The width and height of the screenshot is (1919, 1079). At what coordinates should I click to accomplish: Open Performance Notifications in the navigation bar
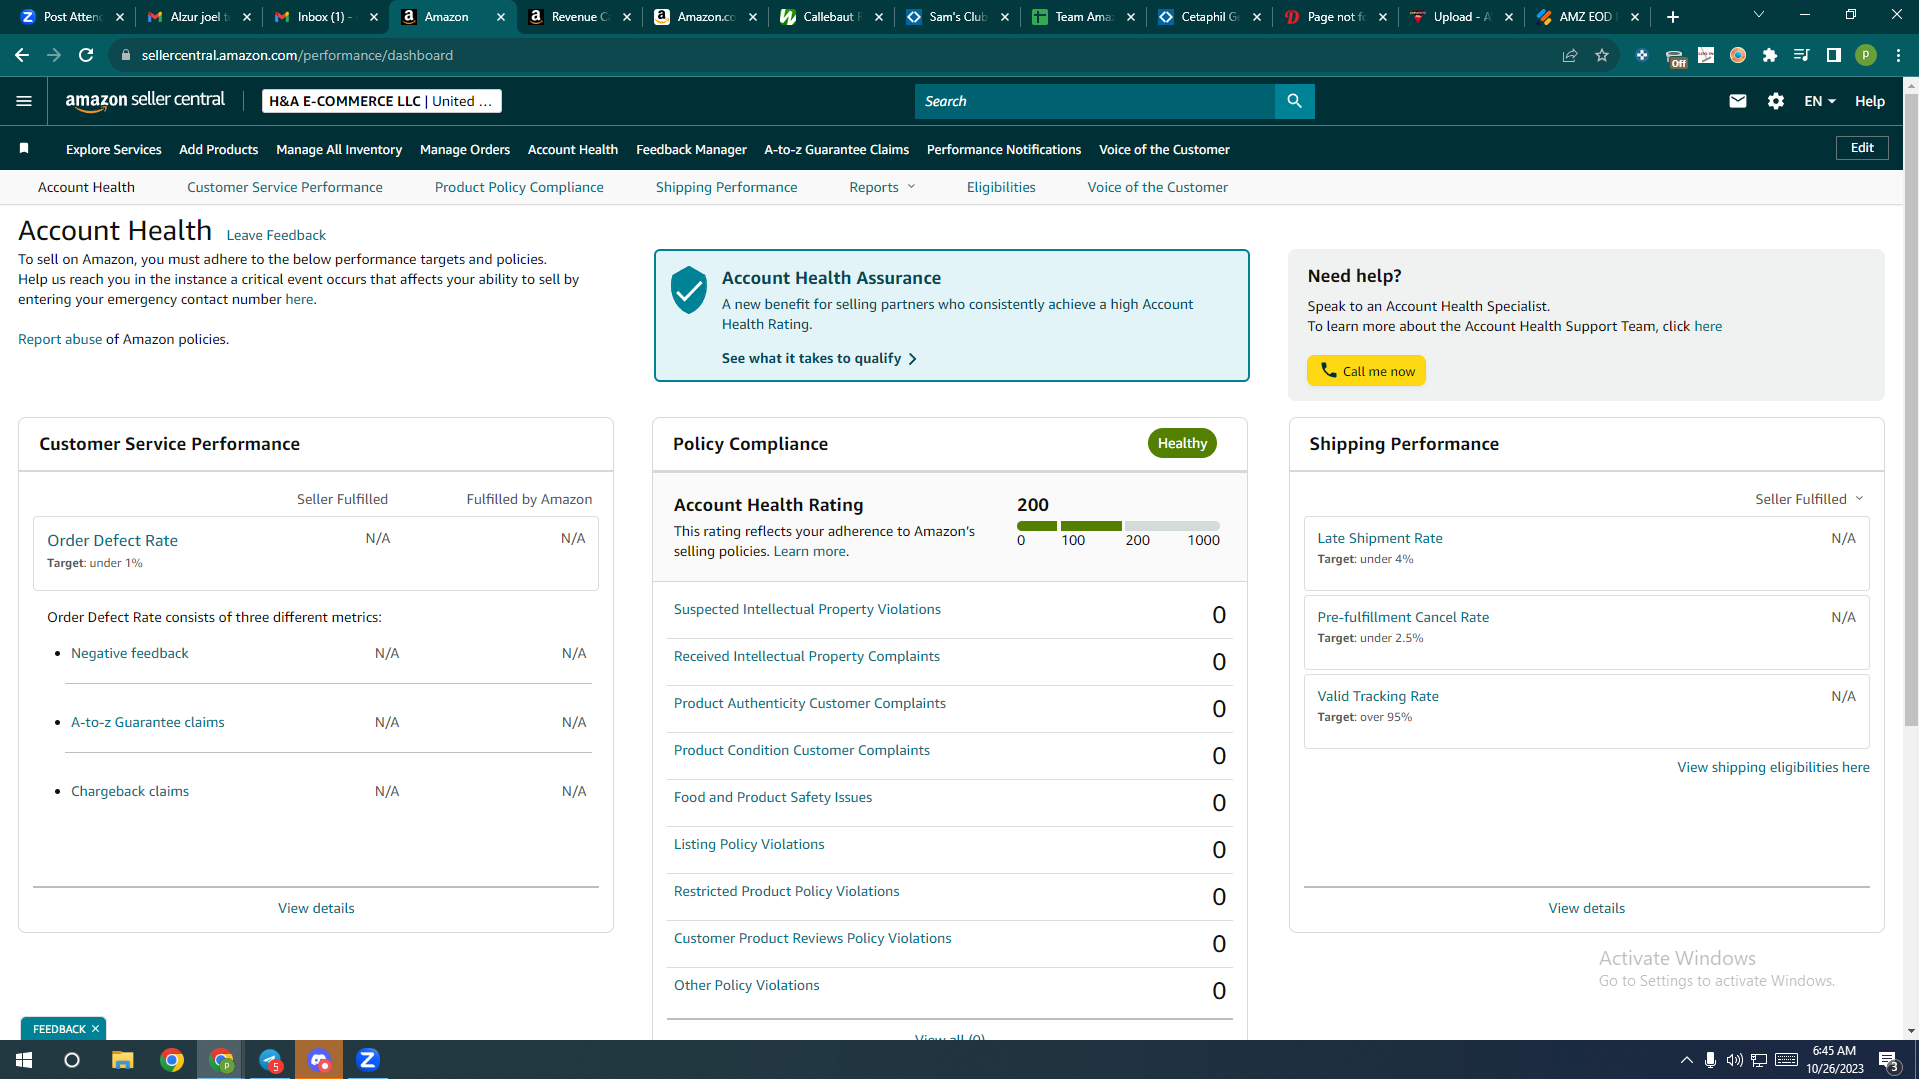pyautogui.click(x=1004, y=149)
